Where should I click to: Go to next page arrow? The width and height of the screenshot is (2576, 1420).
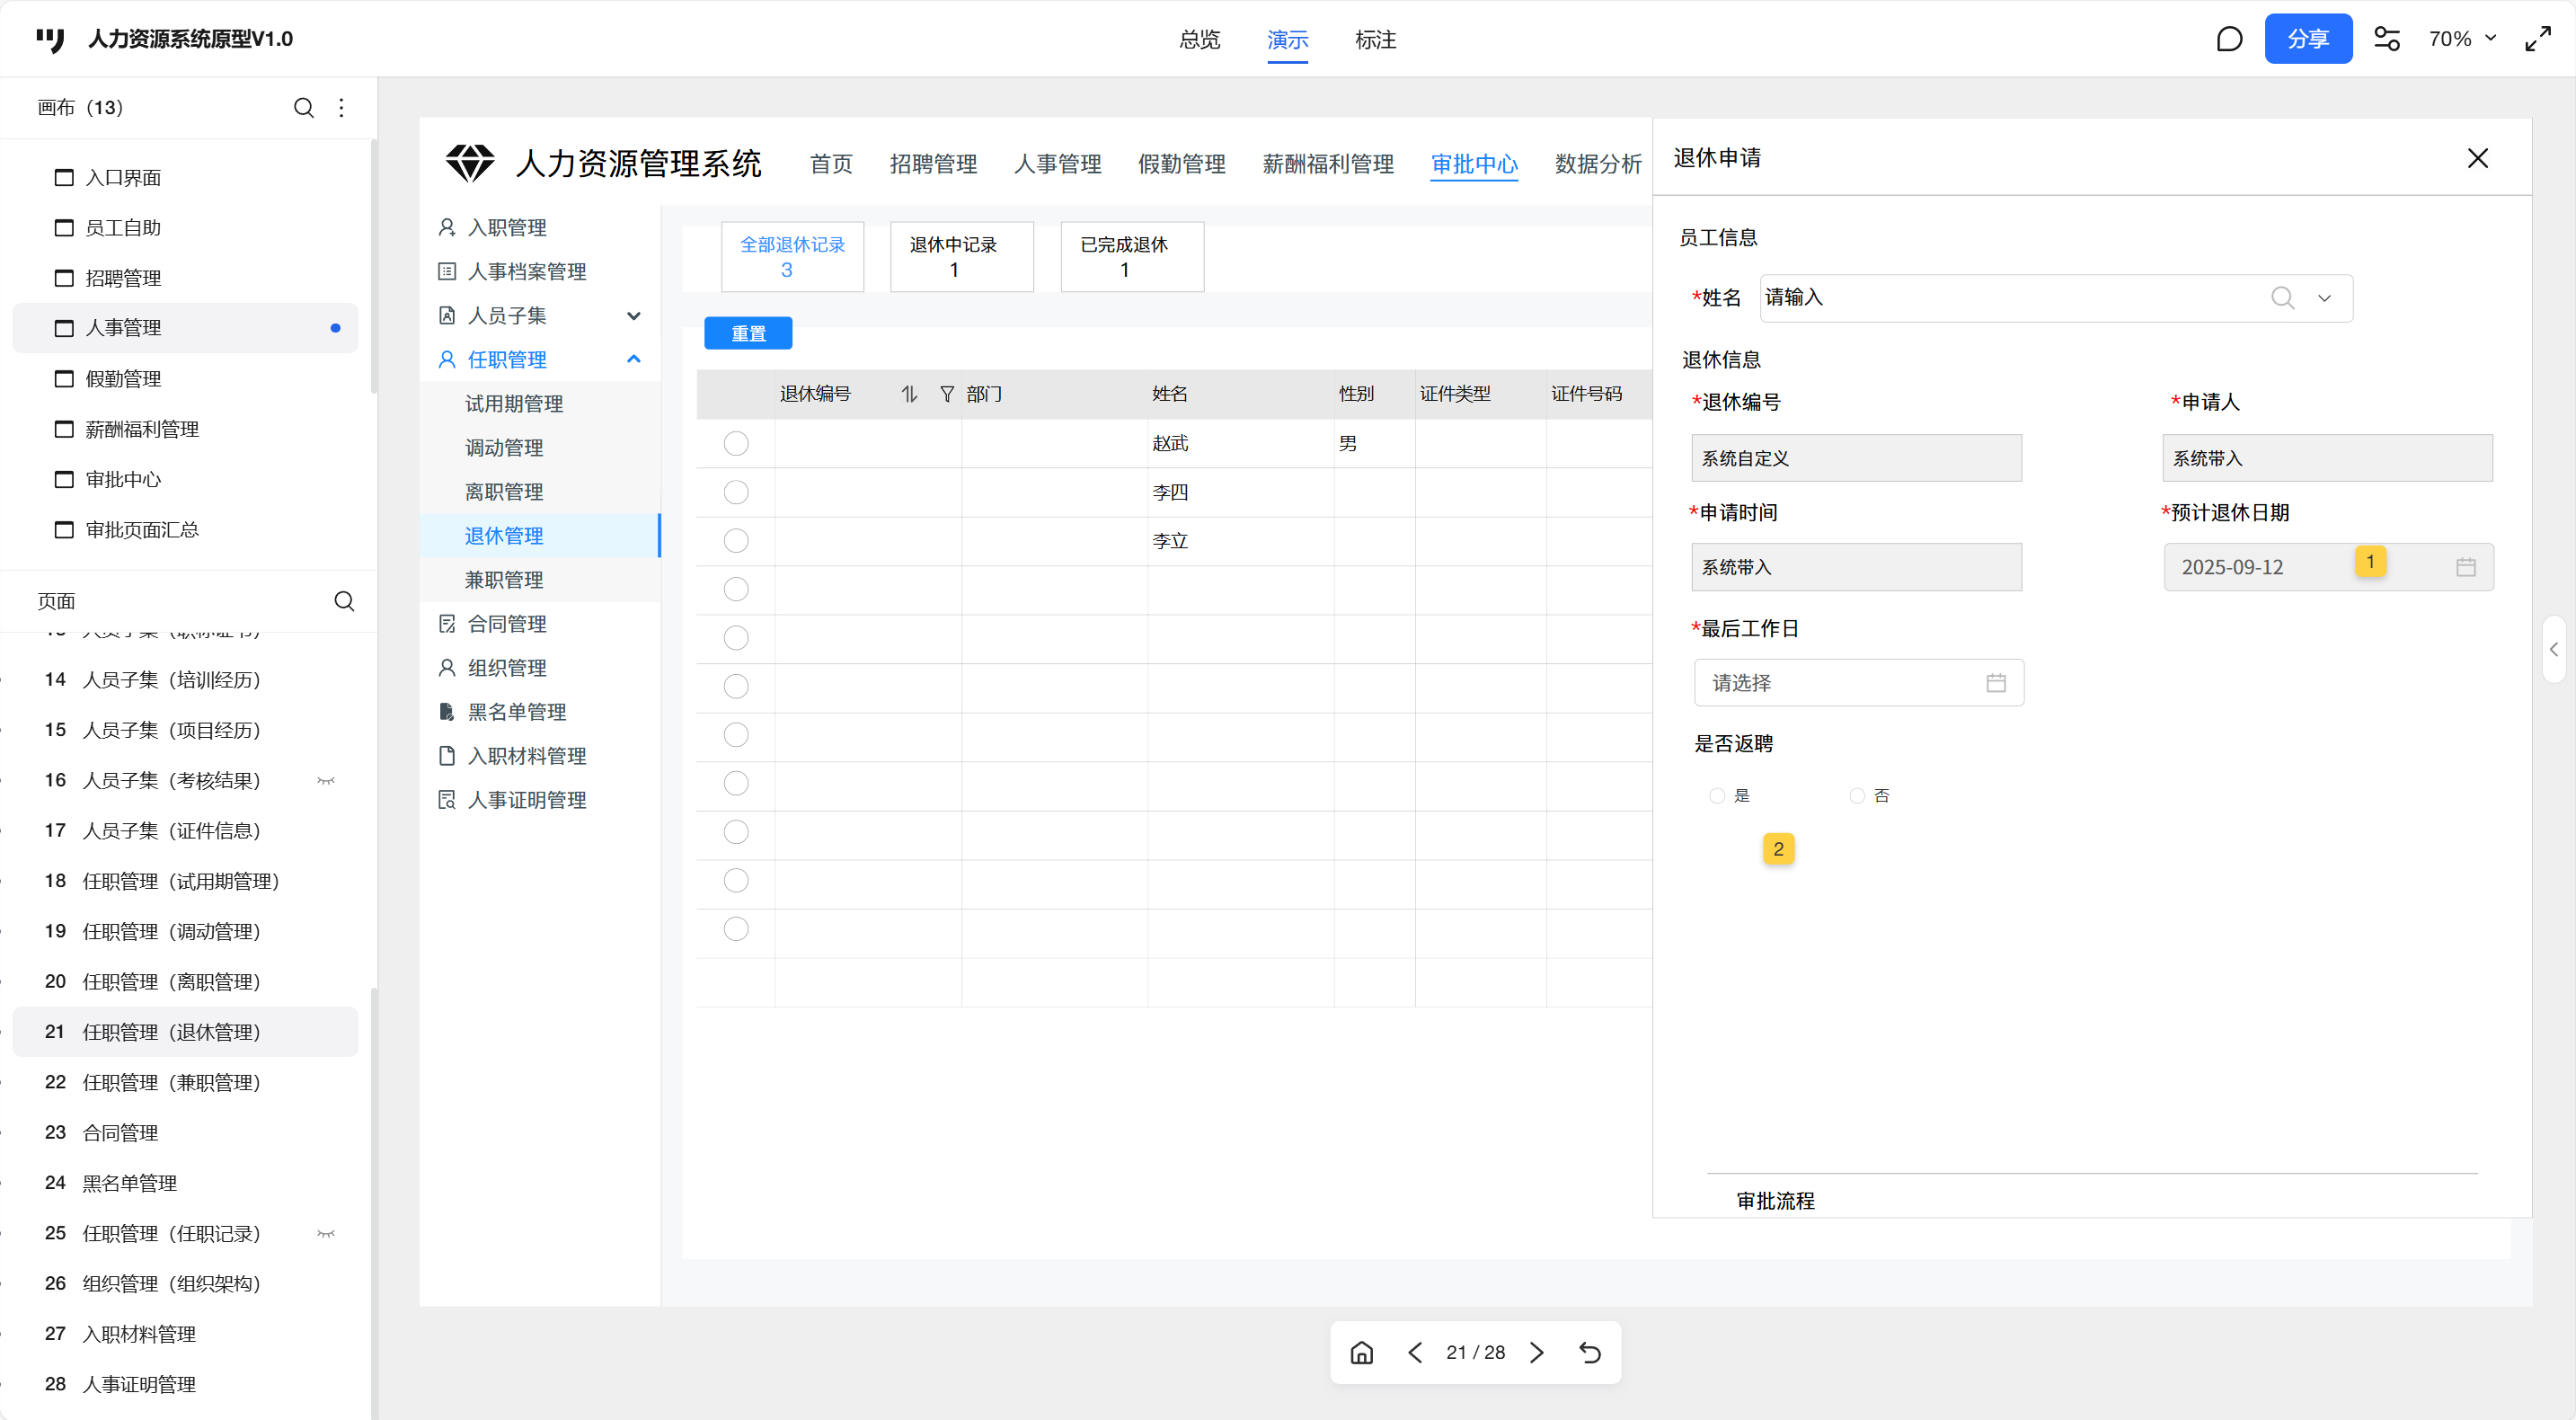1537,1352
